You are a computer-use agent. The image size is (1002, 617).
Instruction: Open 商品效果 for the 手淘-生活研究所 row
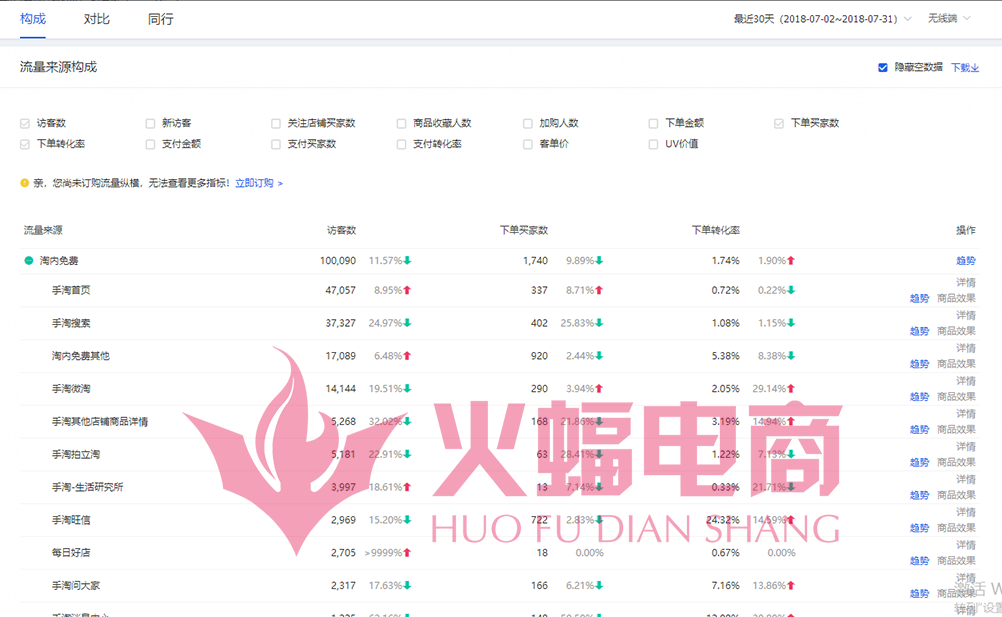pyautogui.click(x=957, y=495)
